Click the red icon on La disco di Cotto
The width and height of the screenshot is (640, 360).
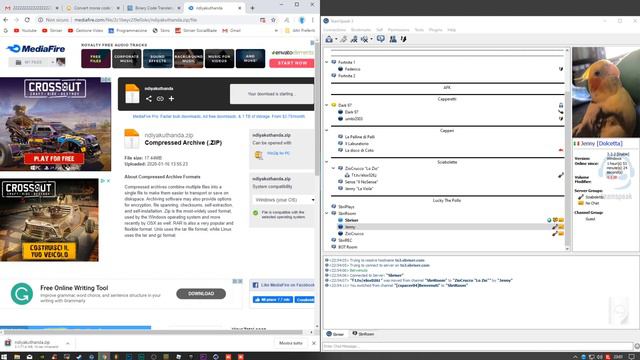pyautogui.click(x=561, y=150)
